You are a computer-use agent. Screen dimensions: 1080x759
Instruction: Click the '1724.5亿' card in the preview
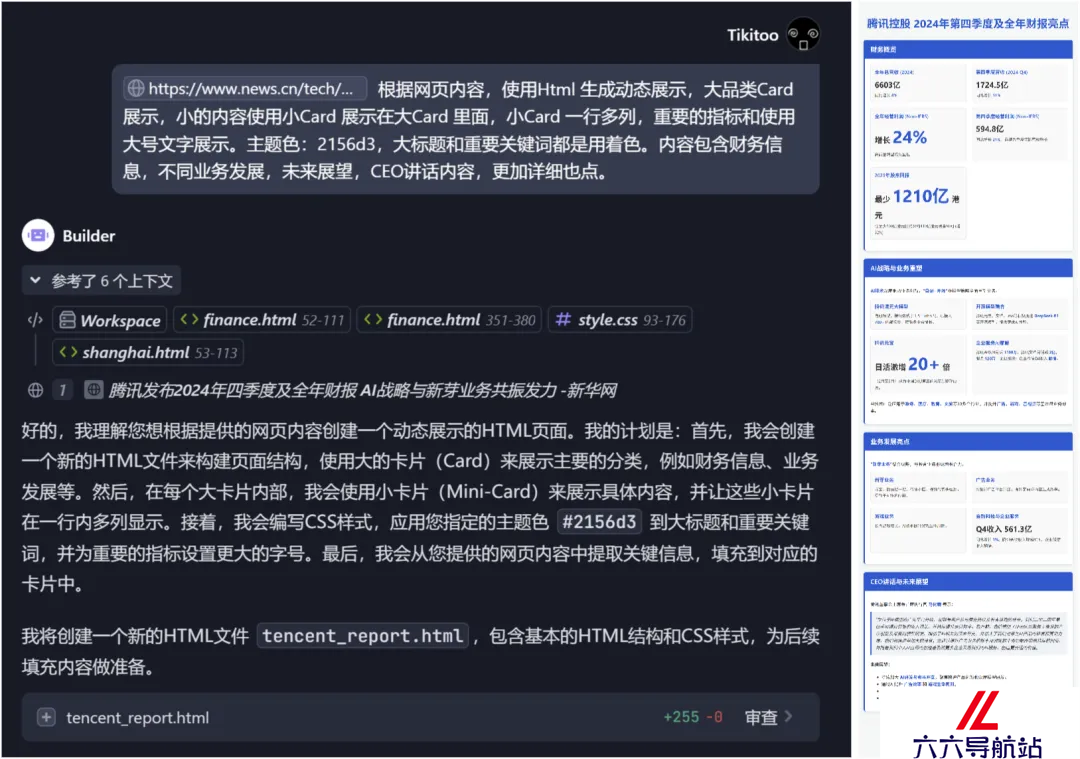(1019, 83)
